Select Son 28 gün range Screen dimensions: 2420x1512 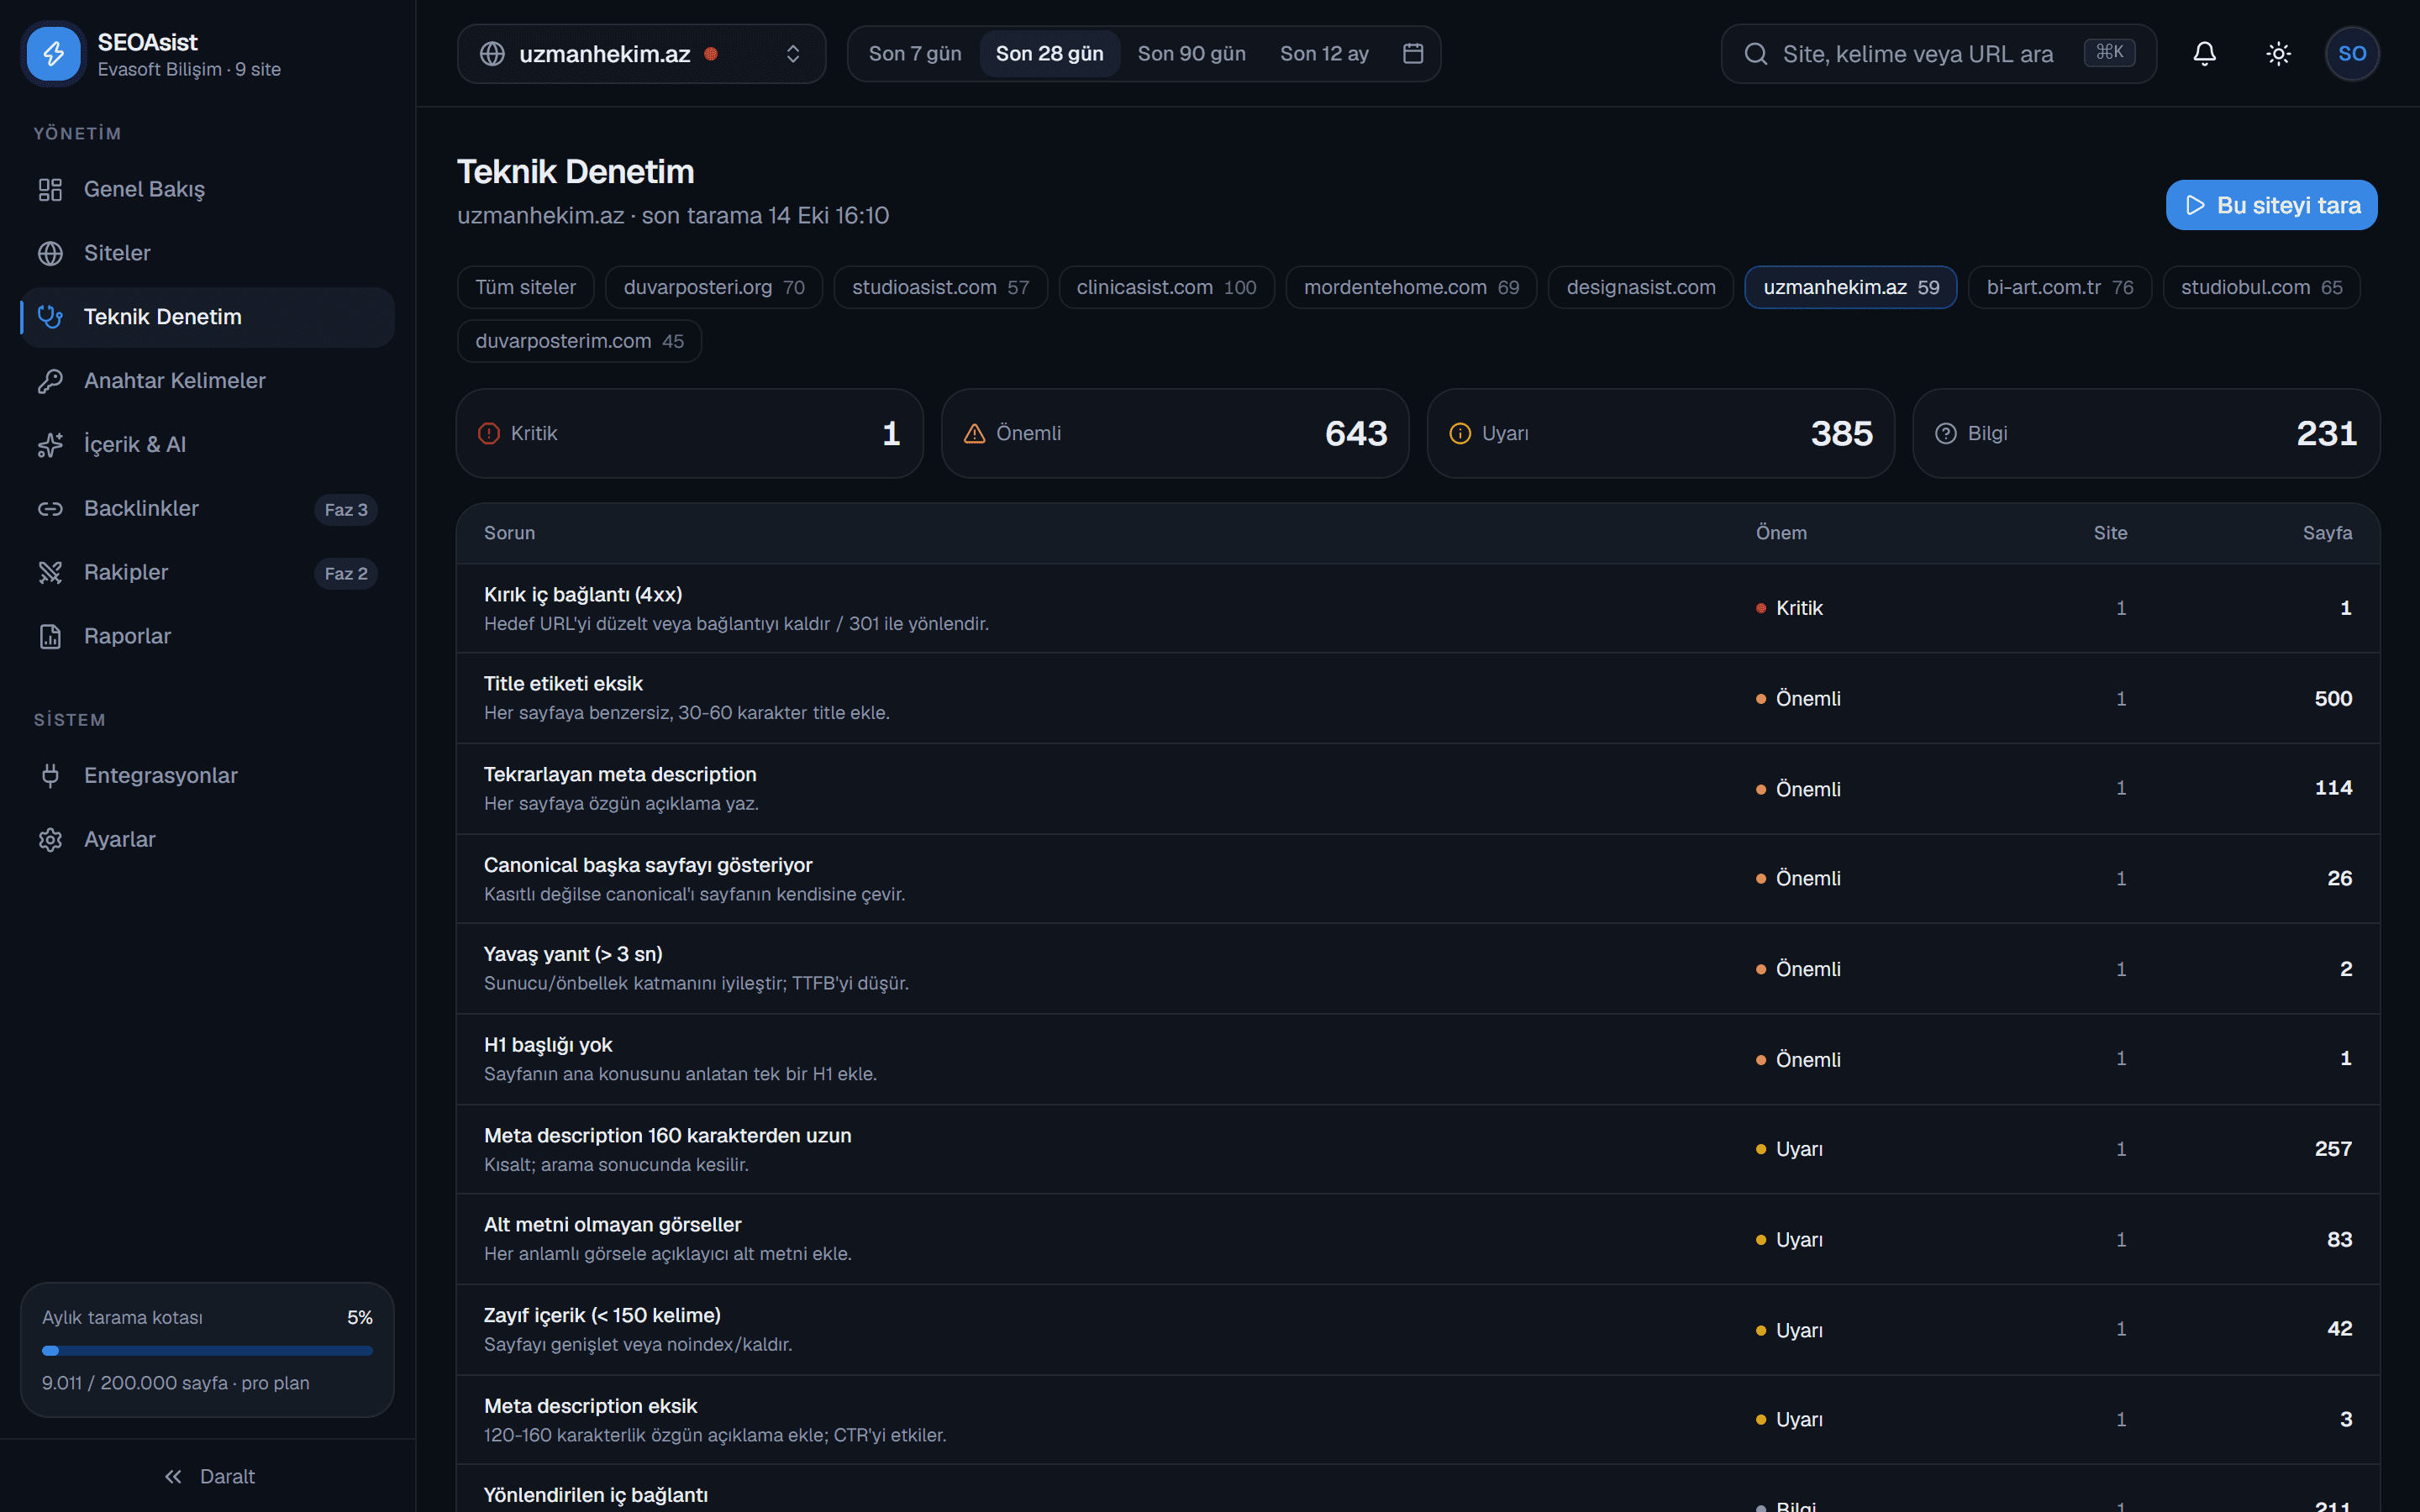(x=1049, y=54)
